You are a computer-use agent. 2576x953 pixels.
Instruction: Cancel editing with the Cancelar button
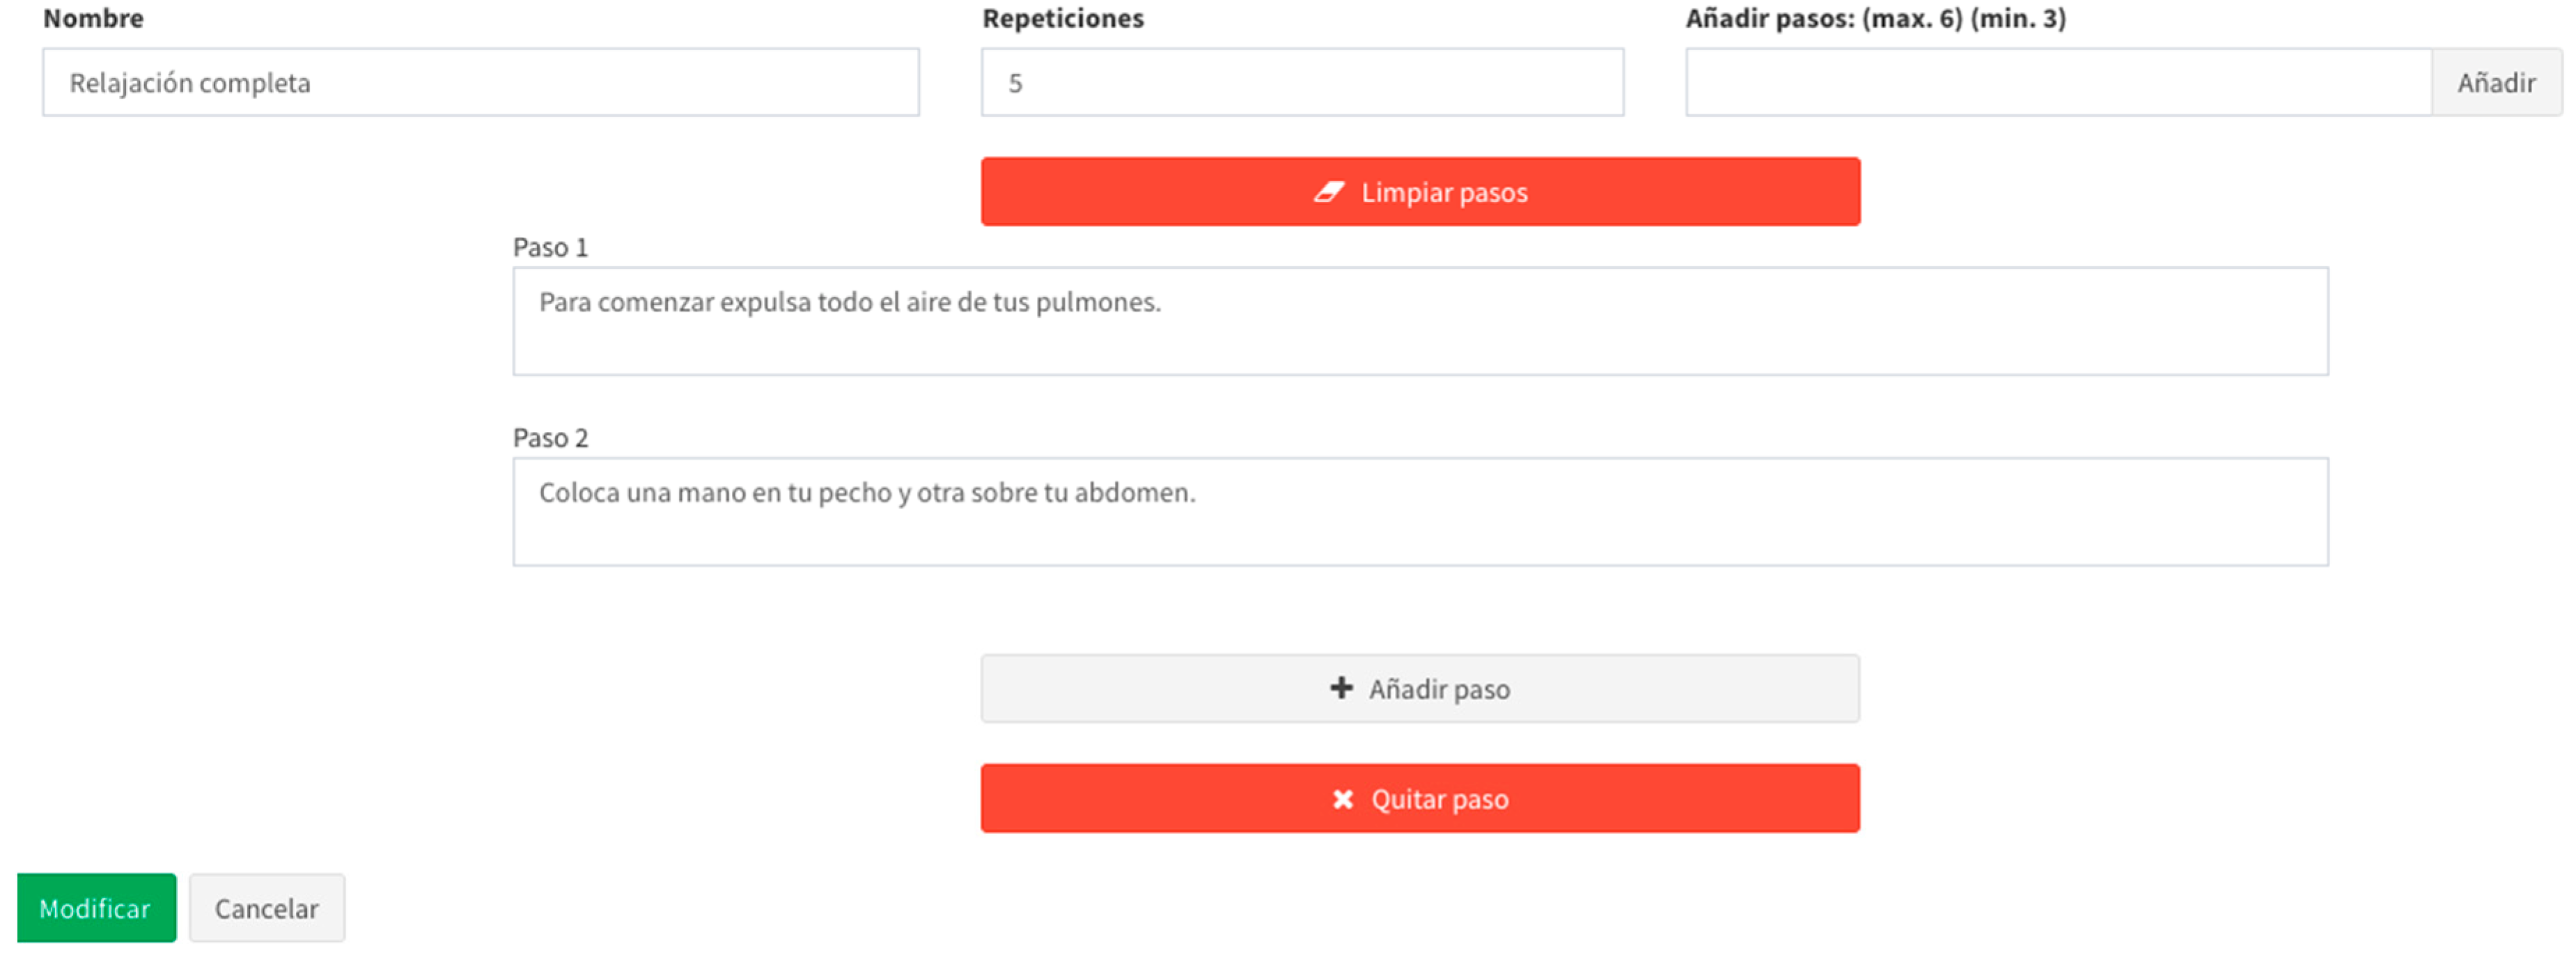267,908
